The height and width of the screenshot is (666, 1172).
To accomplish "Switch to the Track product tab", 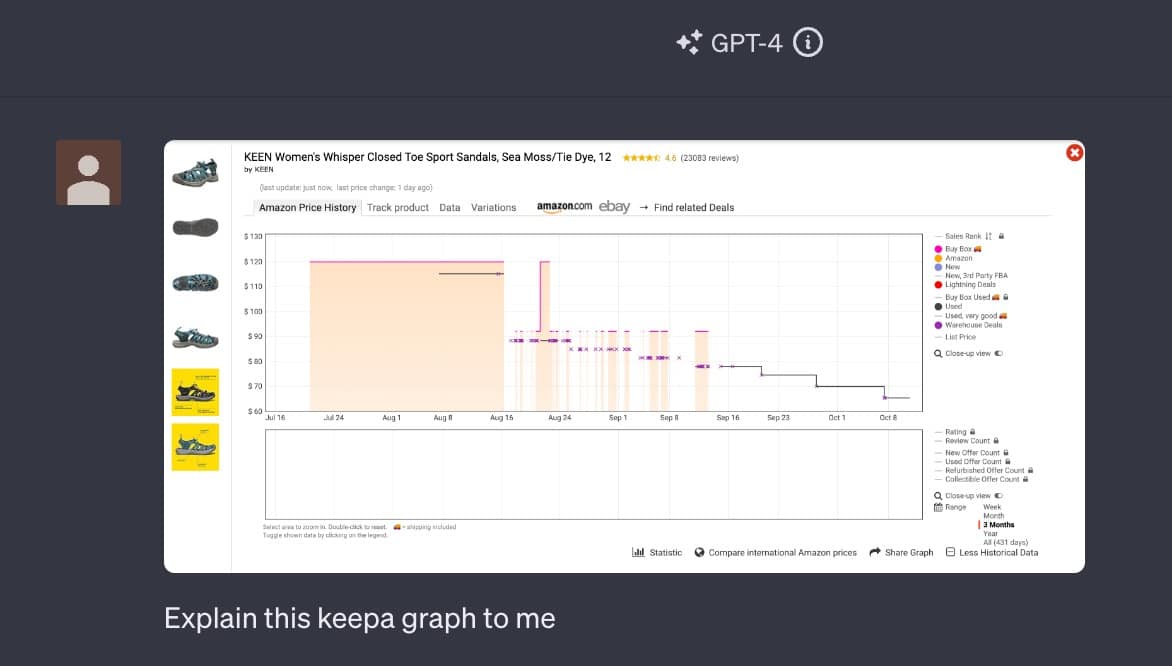I will (397, 208).
